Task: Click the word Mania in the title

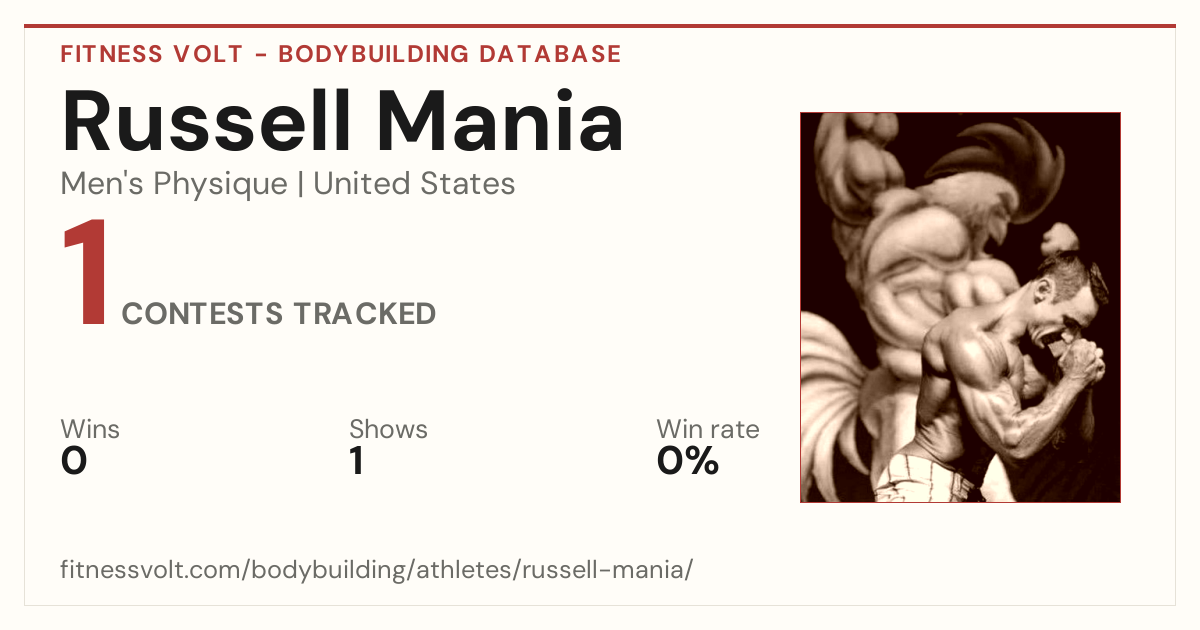Action: pos(500,121)
